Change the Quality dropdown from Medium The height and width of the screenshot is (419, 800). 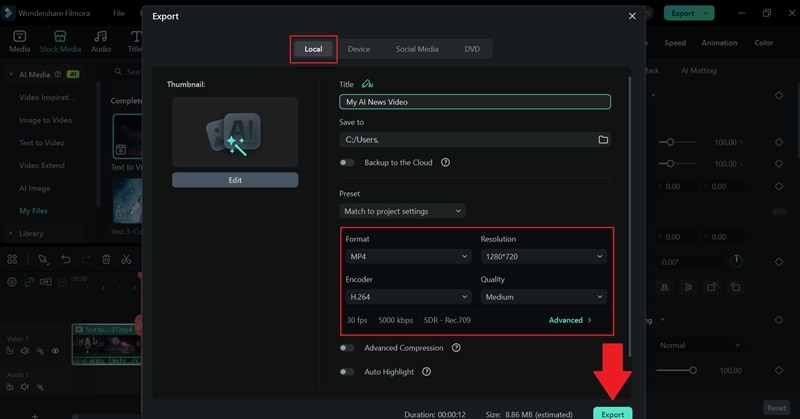click(x=543, y=297)
